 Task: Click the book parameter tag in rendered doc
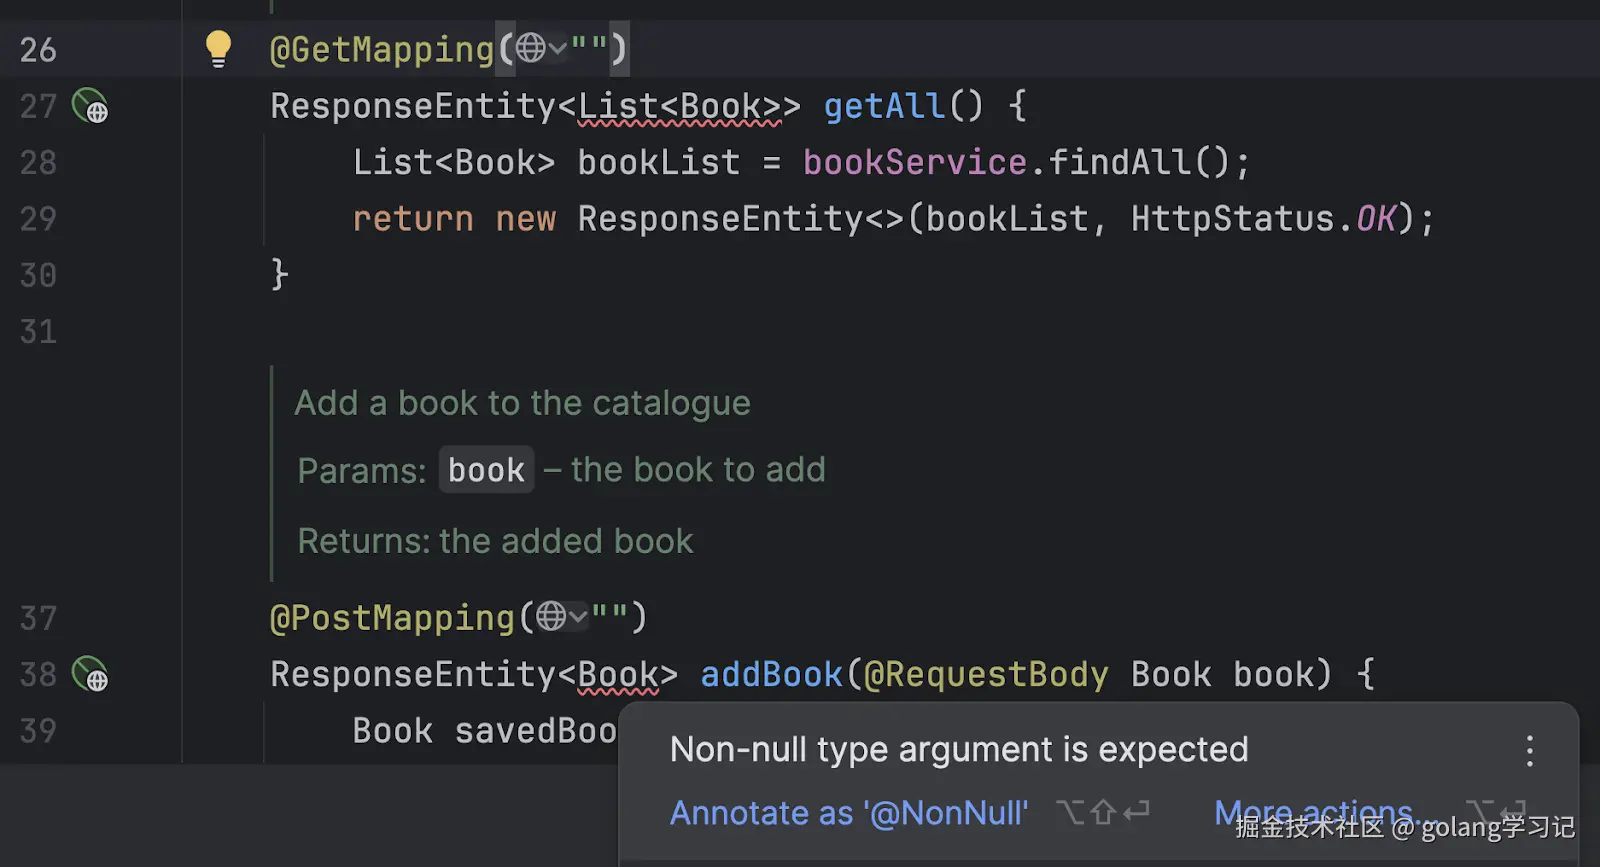click(486, 470)
